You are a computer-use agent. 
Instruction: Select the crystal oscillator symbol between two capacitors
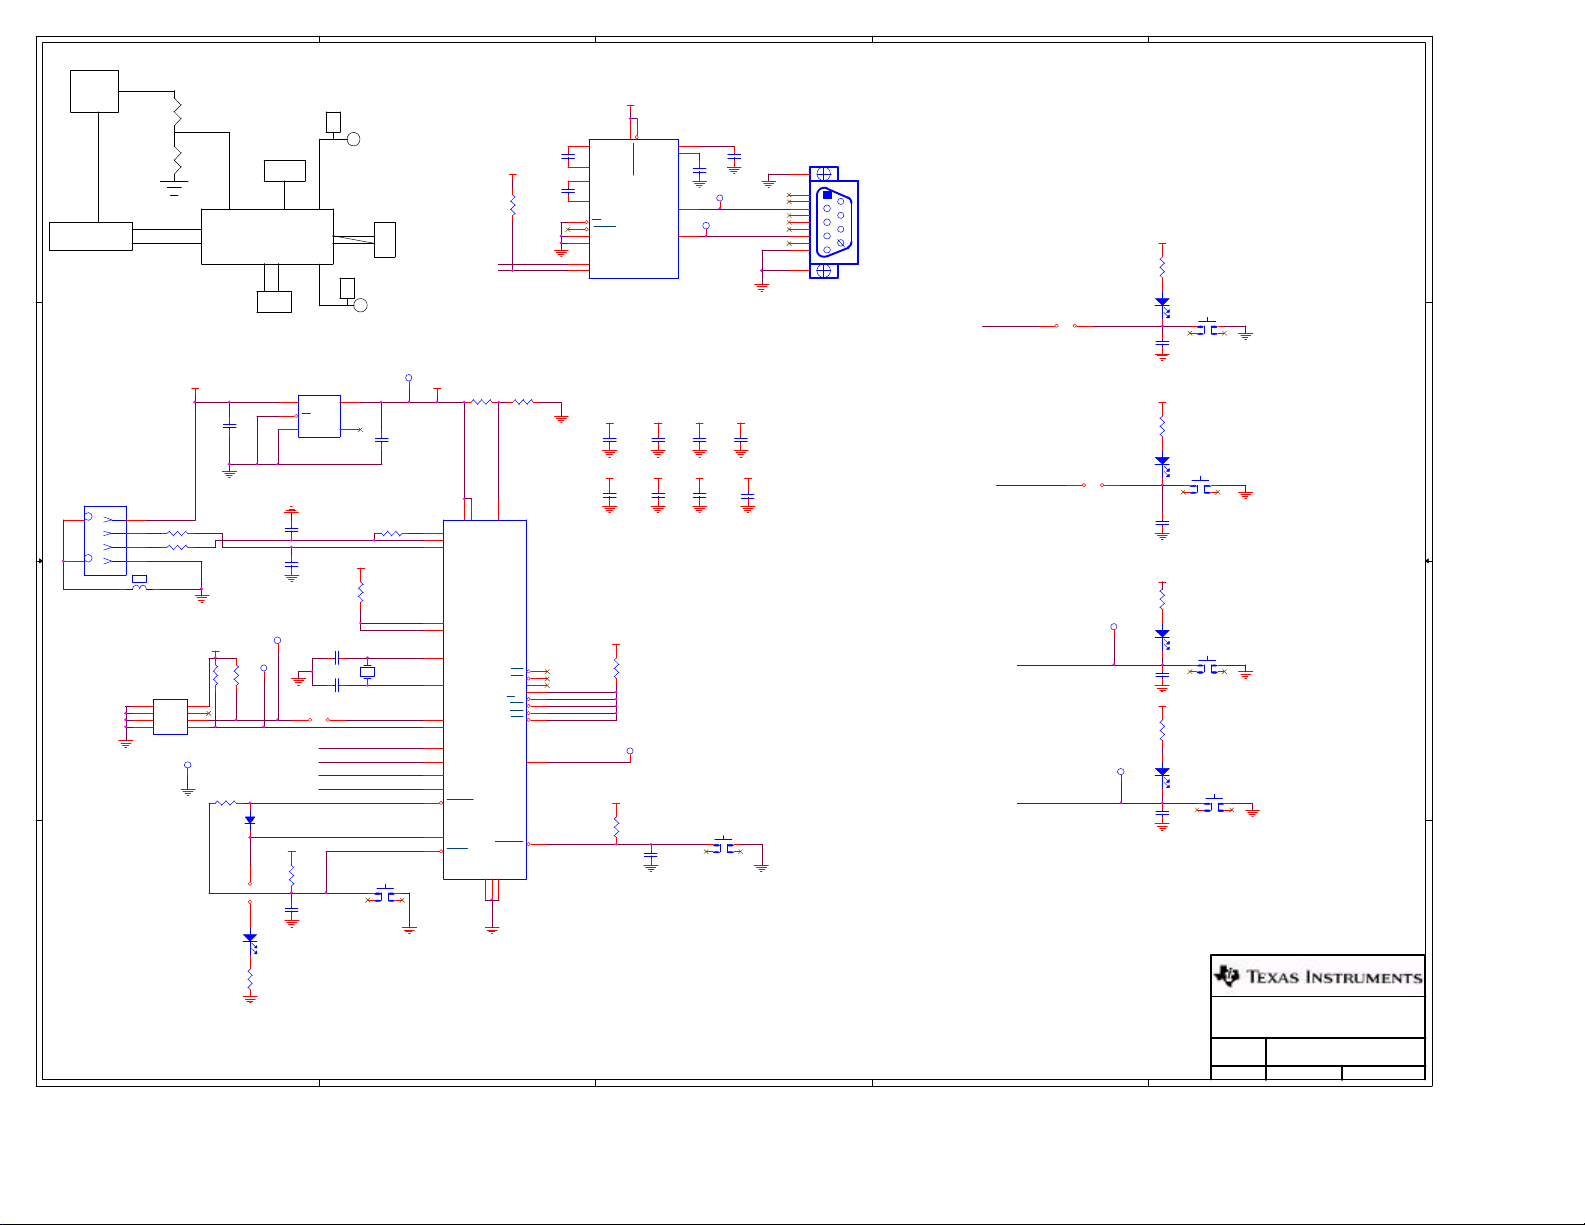point(367,672)
